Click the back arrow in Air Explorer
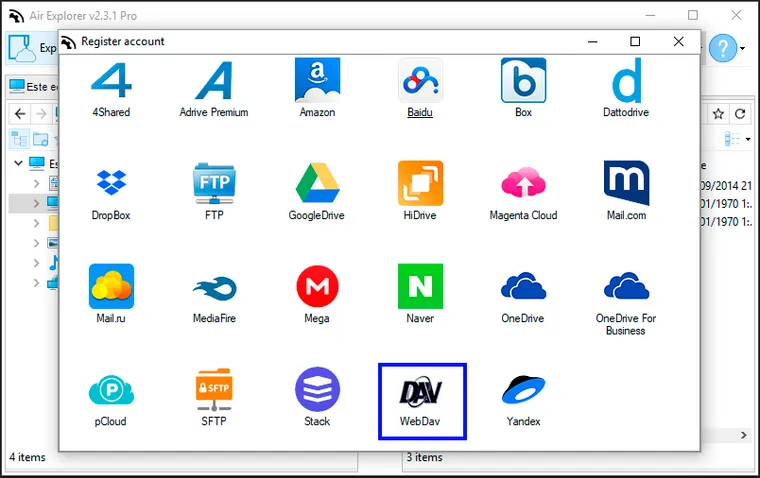This screenshot has width=760, height=478. coord(20,114)
